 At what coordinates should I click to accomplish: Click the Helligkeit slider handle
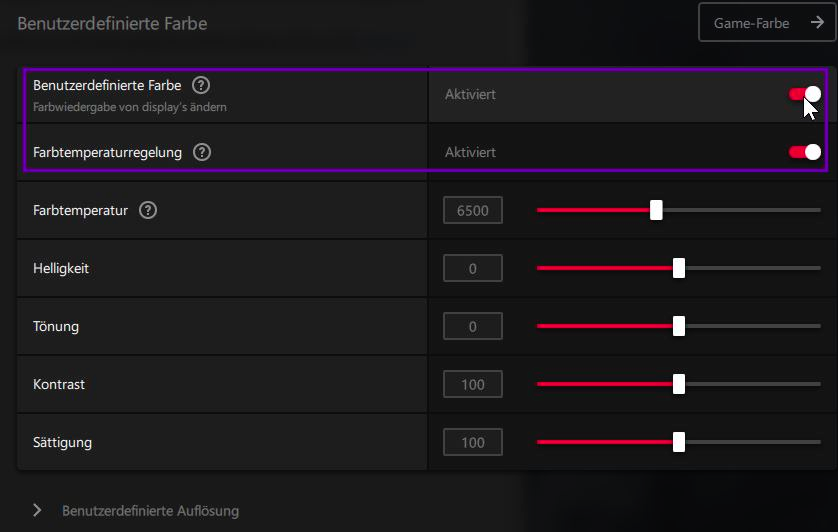pos(679,268)
